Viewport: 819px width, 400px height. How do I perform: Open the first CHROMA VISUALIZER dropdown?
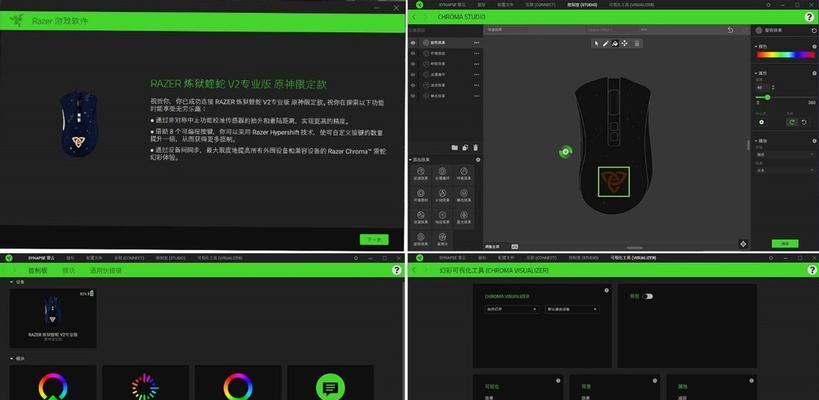(x=512, y=309)
